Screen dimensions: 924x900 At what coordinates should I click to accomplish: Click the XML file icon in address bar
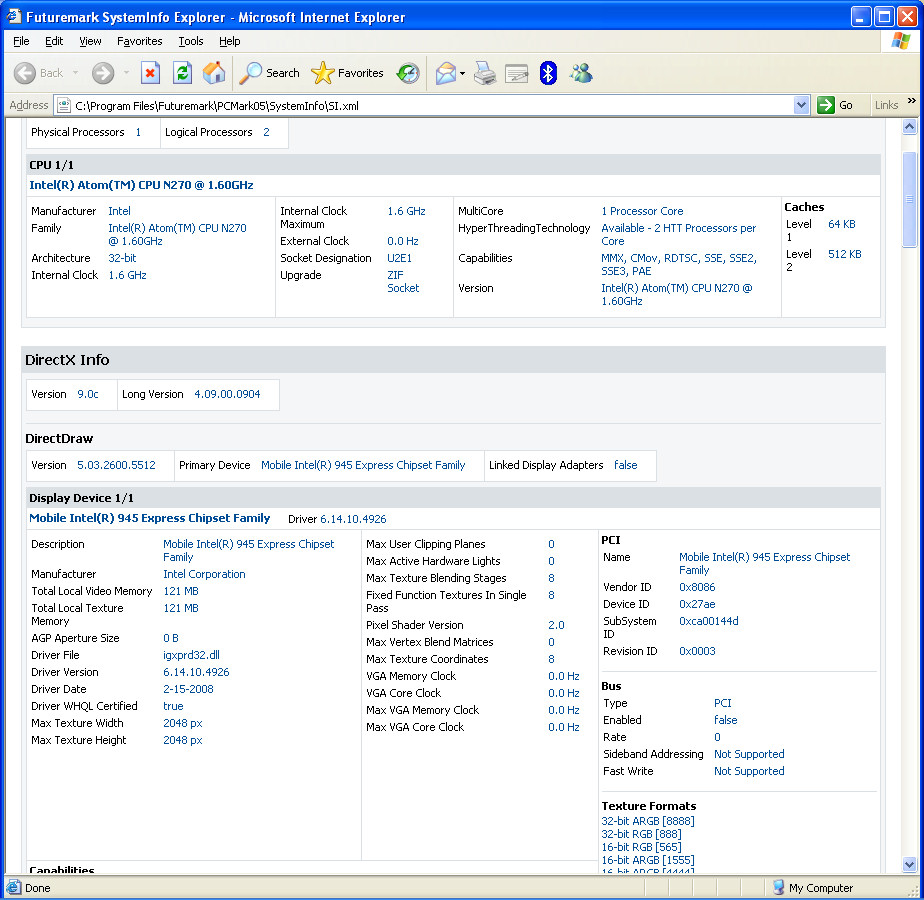(x=64, y=106)
